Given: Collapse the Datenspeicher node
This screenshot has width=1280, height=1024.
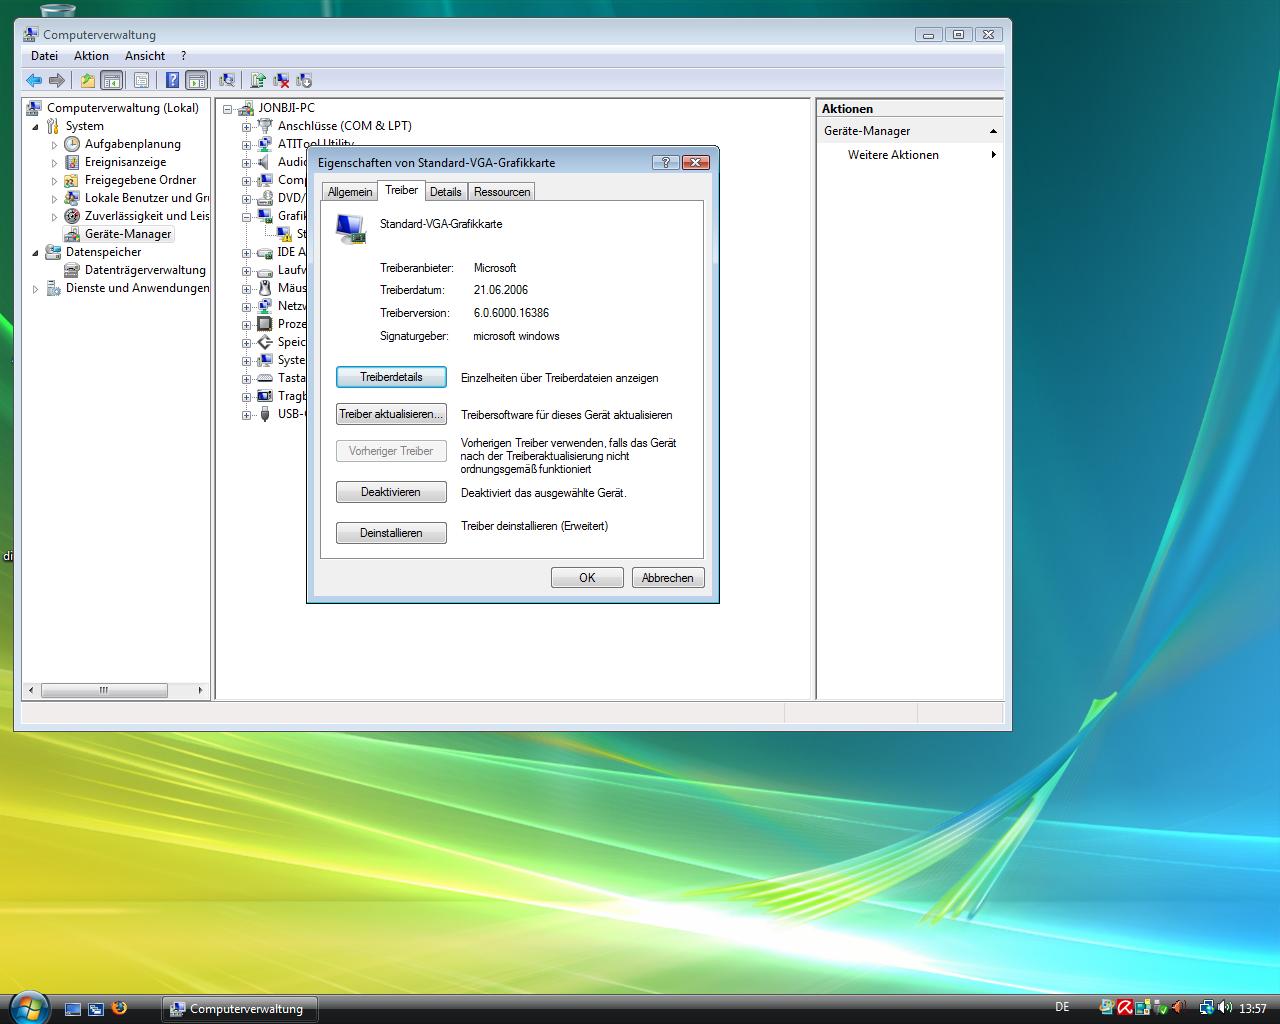Looking at the screenshot, I should 36,253.
